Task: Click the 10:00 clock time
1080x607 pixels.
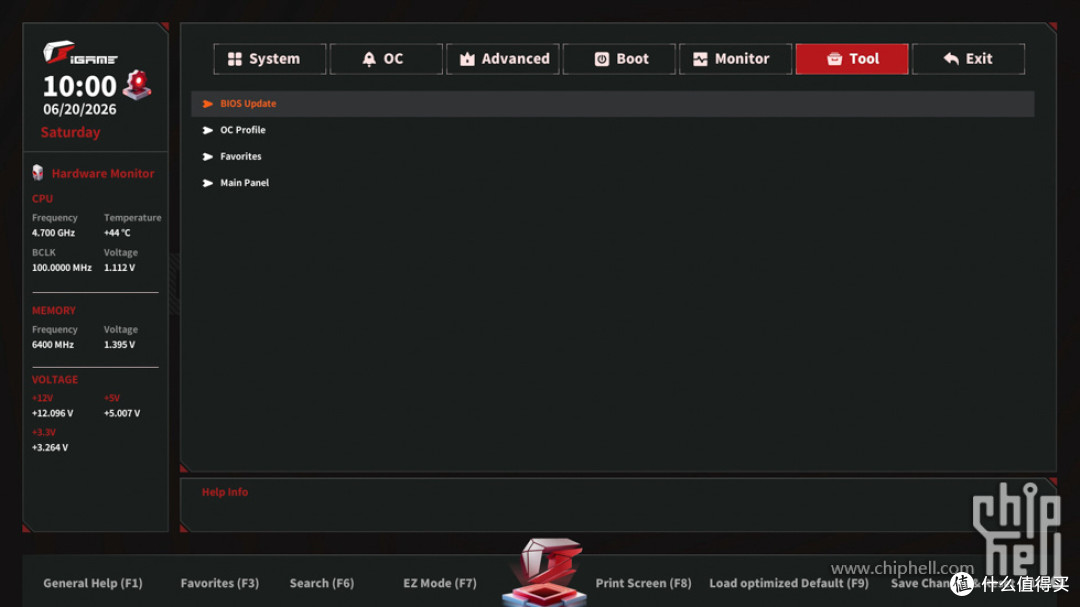Action: [80, 86]
